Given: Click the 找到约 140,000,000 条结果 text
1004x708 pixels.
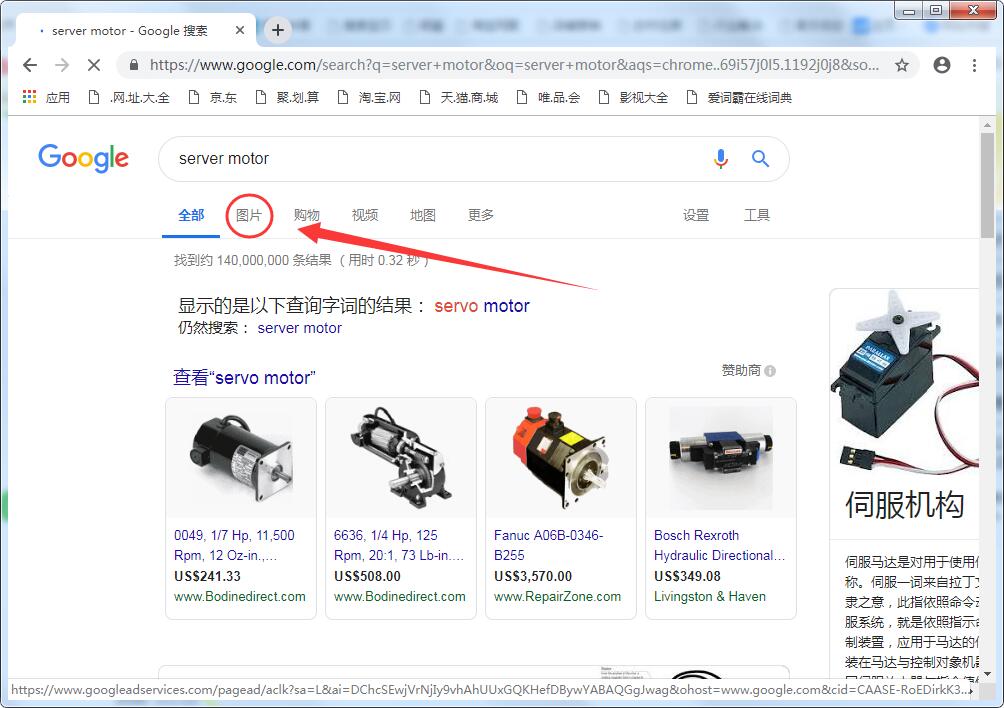Looking at the screenshot, I should coord(252,261).
